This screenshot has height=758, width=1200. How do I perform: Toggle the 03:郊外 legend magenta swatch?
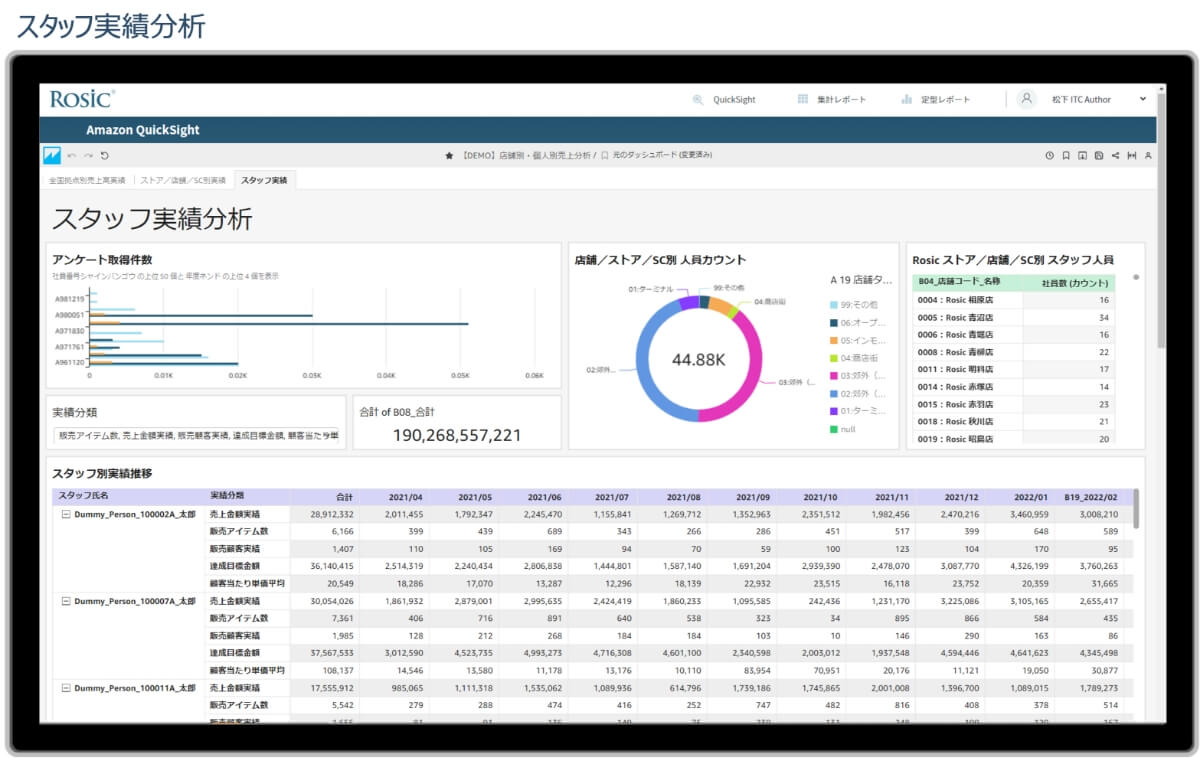point(834,375)
